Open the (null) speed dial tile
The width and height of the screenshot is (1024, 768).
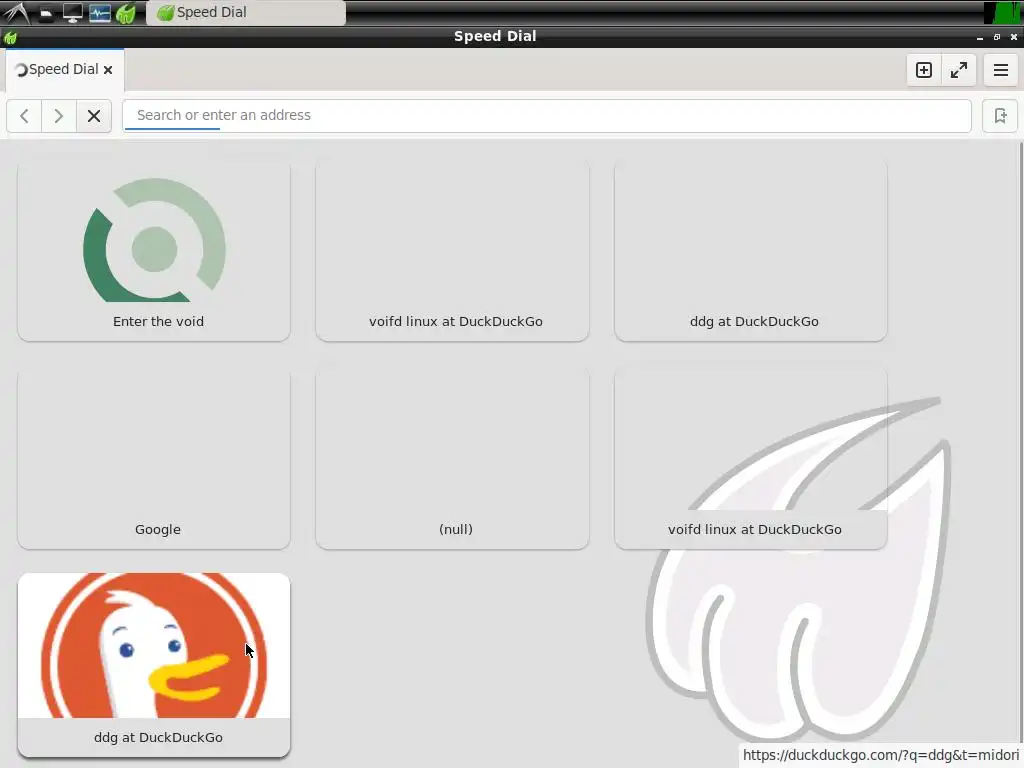453,459
